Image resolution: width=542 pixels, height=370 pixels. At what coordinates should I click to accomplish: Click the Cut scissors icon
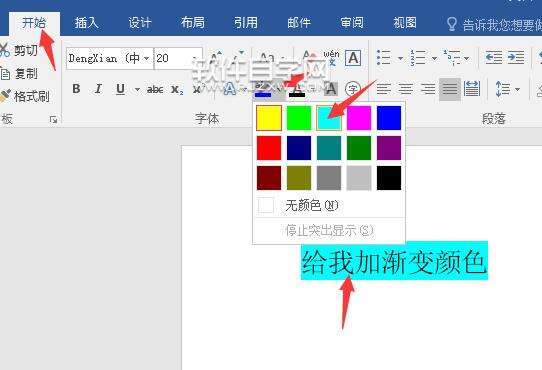pos(4,50)
